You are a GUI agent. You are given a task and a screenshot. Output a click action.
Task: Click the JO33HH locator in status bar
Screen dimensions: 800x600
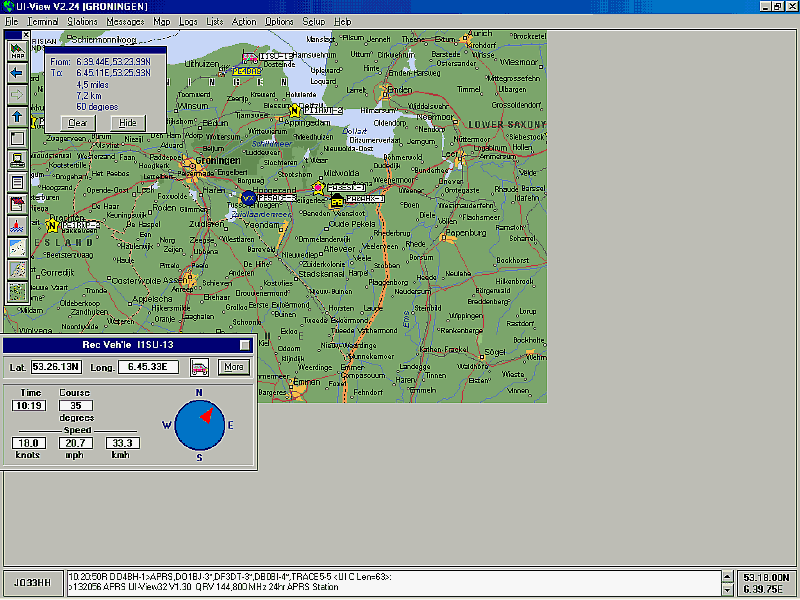pyautogui.click(x=32, y=583)
